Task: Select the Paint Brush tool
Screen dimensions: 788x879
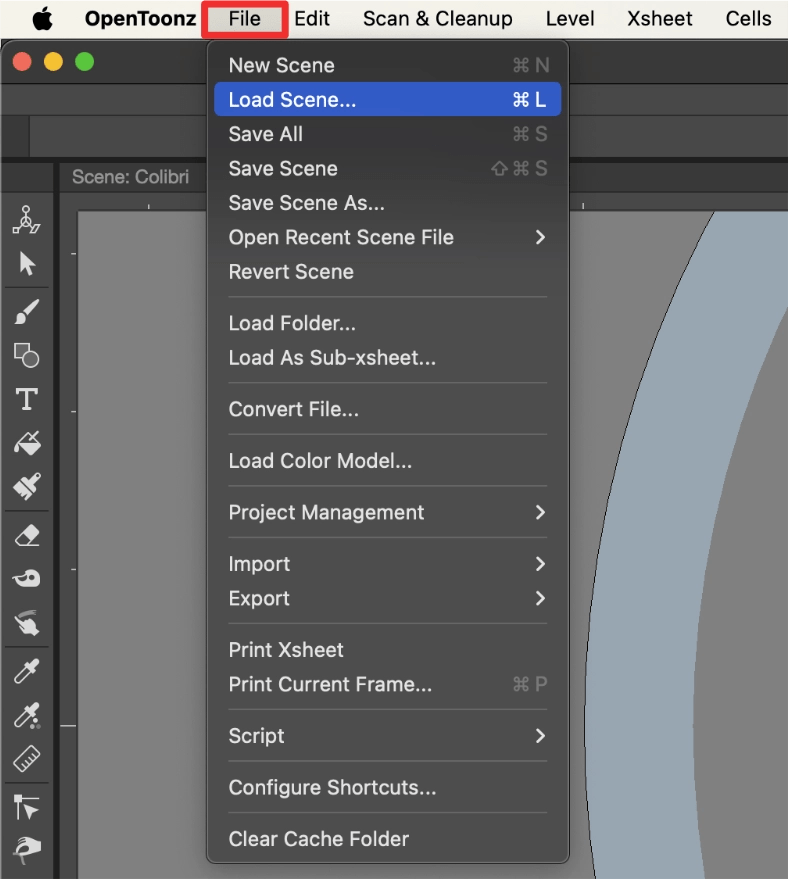Action: (26, 486)
